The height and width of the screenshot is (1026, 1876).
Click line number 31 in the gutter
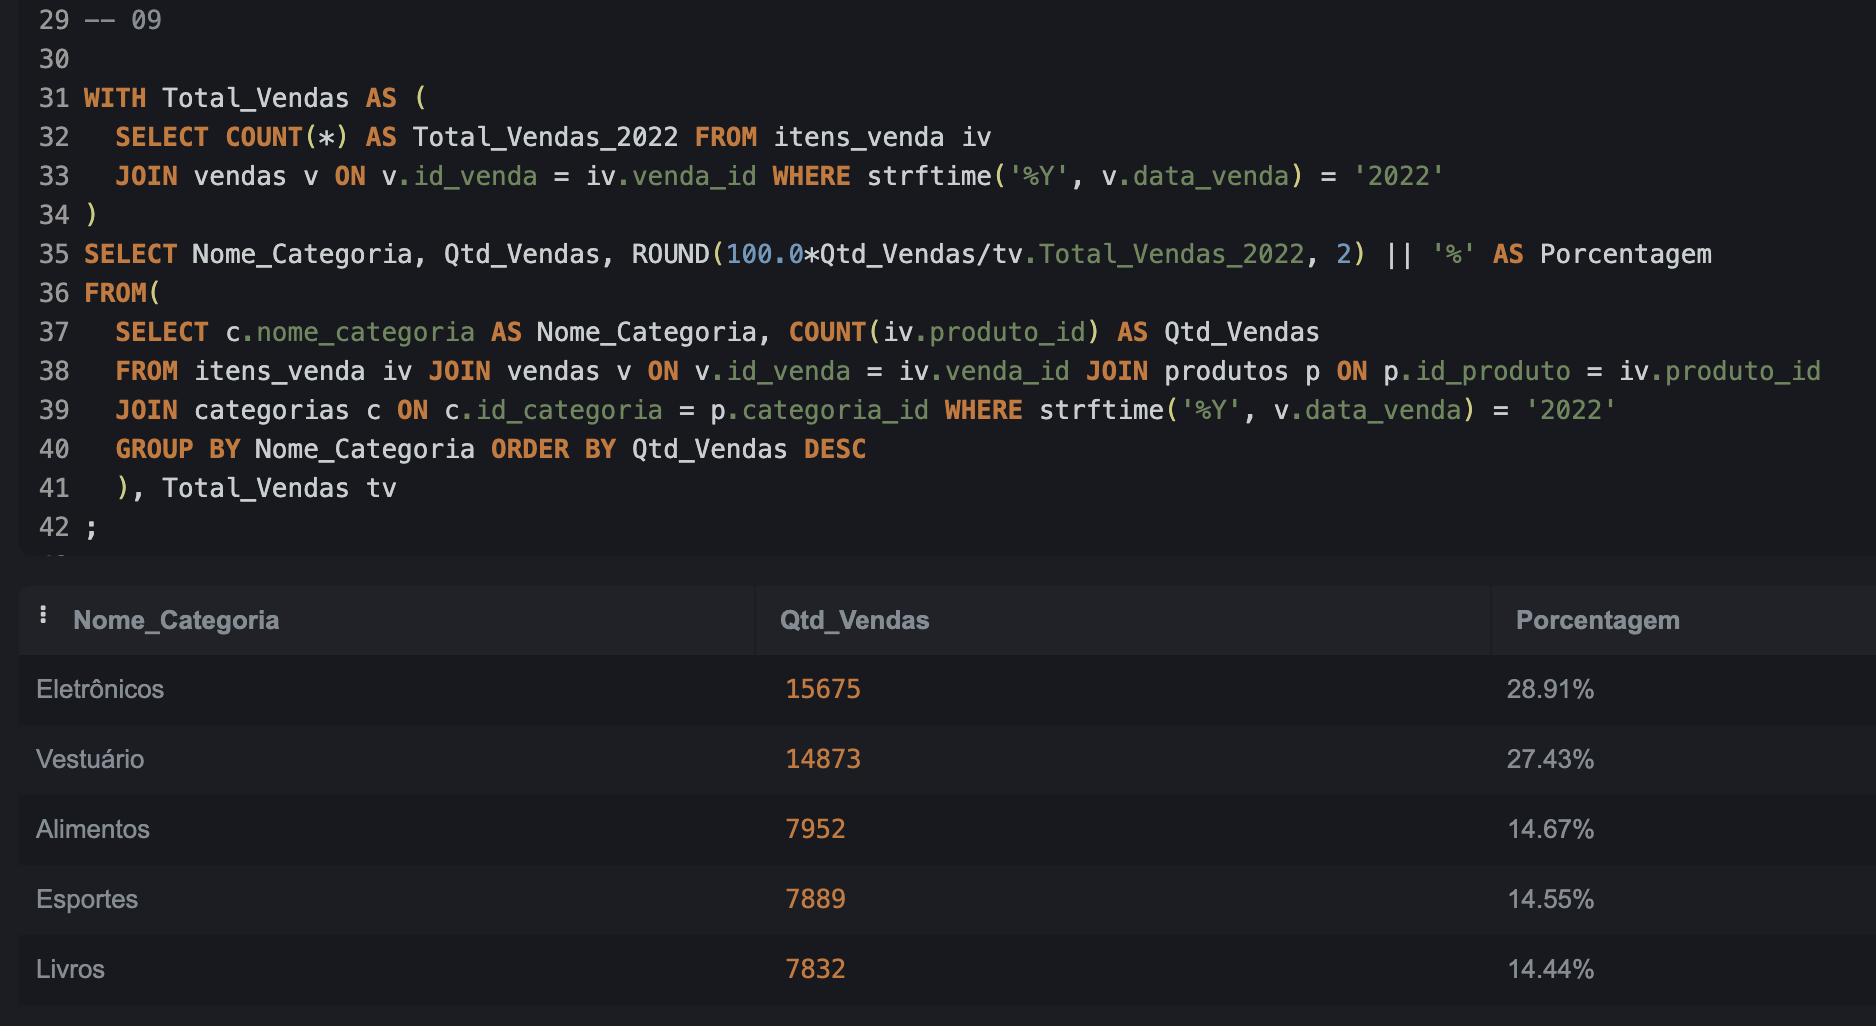[54, 98]
